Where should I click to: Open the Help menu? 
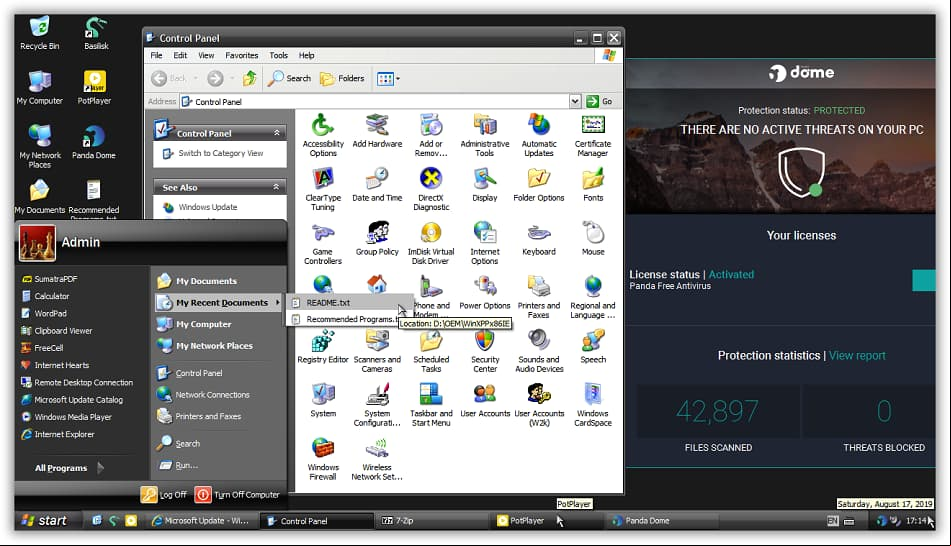click(x=306, y=55)
